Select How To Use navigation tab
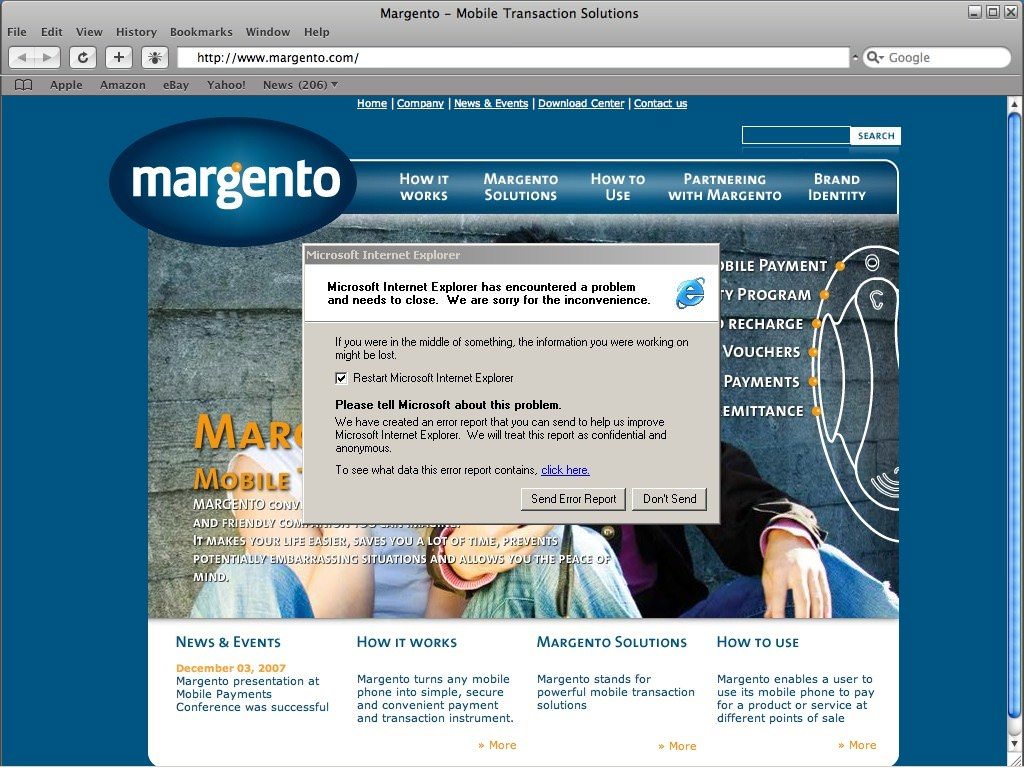The height and width of the screenshot is (768, 1024). (618, 187)
